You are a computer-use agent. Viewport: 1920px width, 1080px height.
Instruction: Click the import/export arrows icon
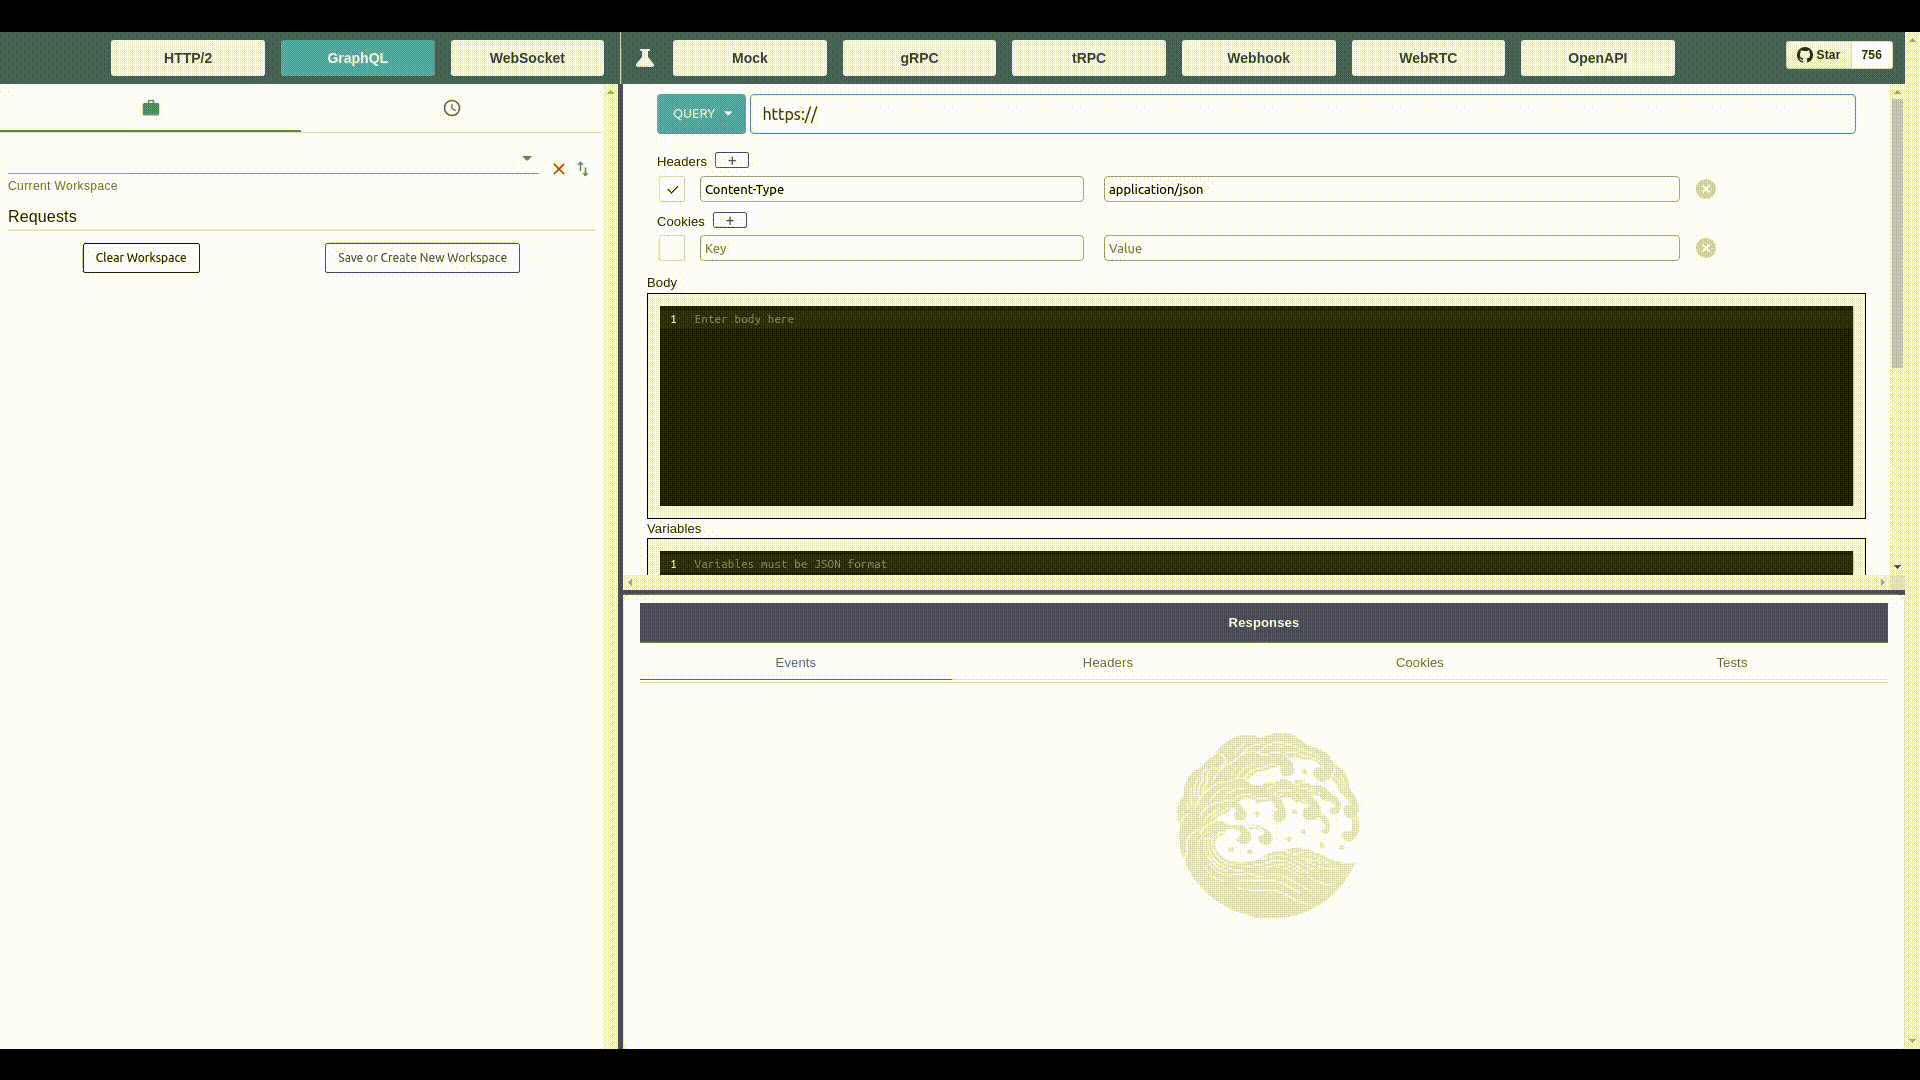pos(583,169)
